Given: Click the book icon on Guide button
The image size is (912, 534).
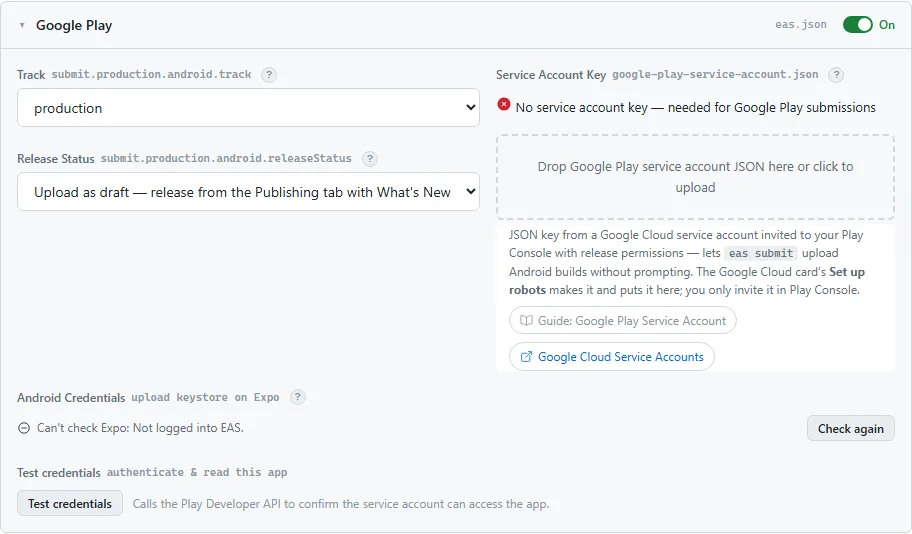Looking at the screenshot, I should pyautogui.click(x=526, y=321).
